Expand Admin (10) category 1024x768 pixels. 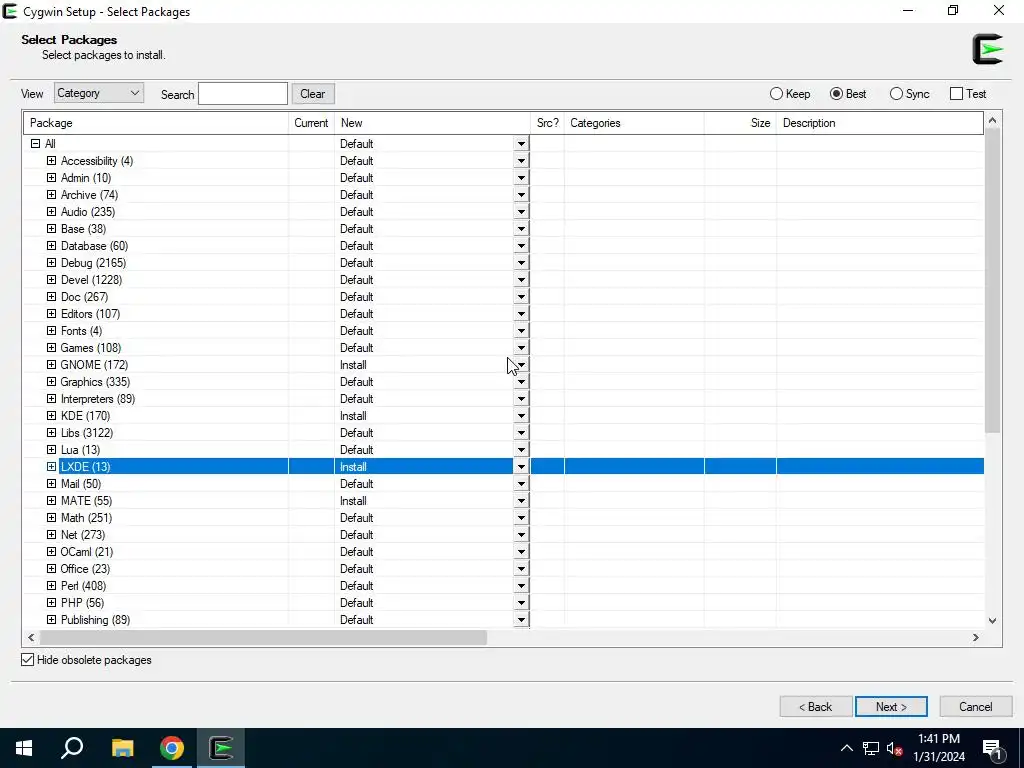[x=52, y=178]
